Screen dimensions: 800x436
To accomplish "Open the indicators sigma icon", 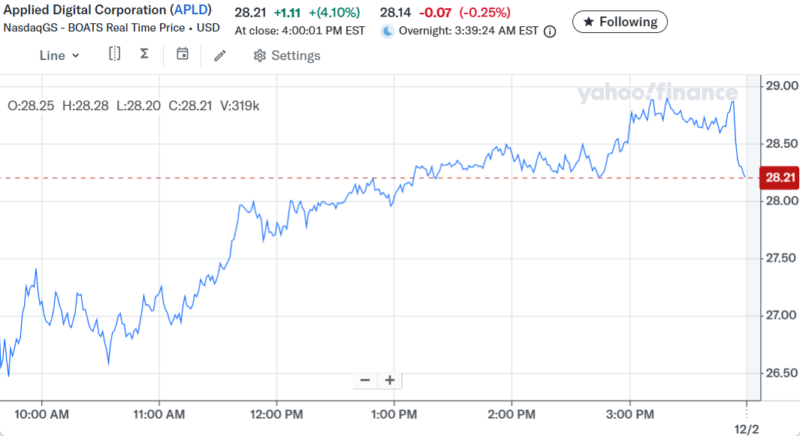I will (x=144, y=55).
